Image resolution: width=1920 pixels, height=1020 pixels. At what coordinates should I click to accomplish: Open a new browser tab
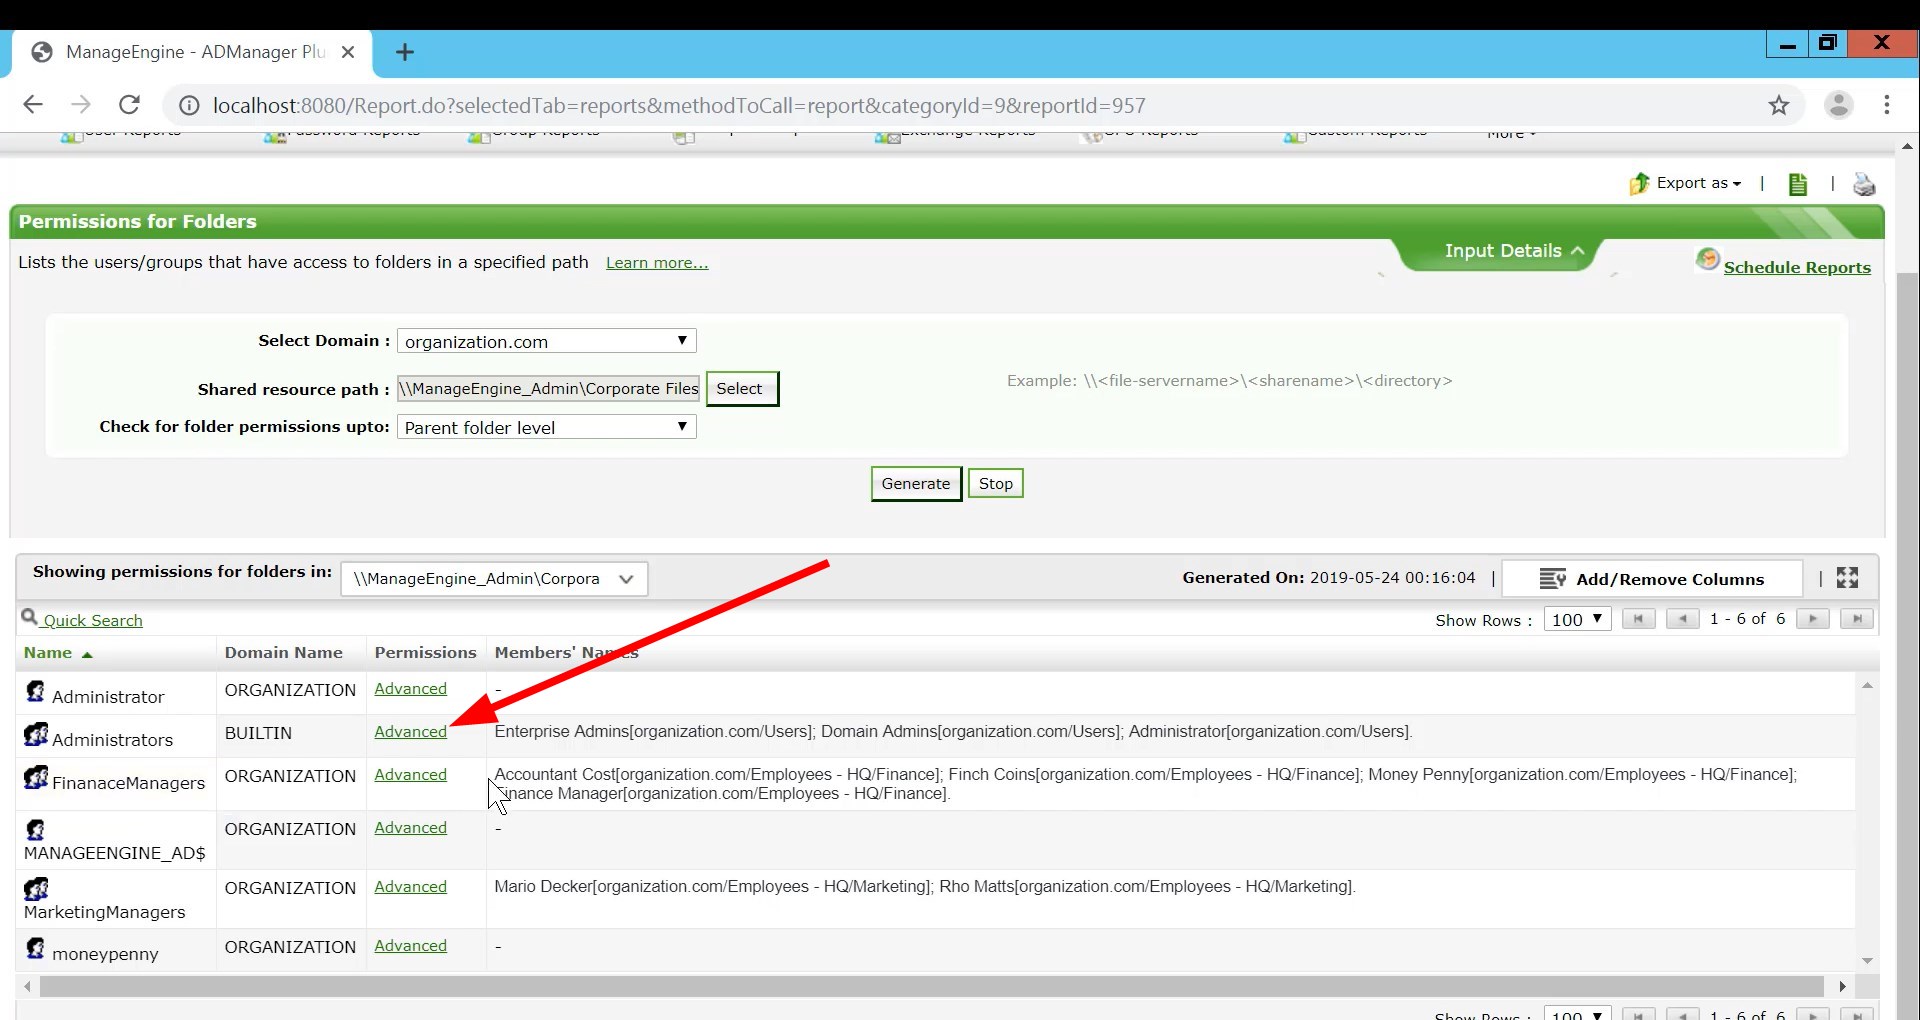click(x=405, y=52)
